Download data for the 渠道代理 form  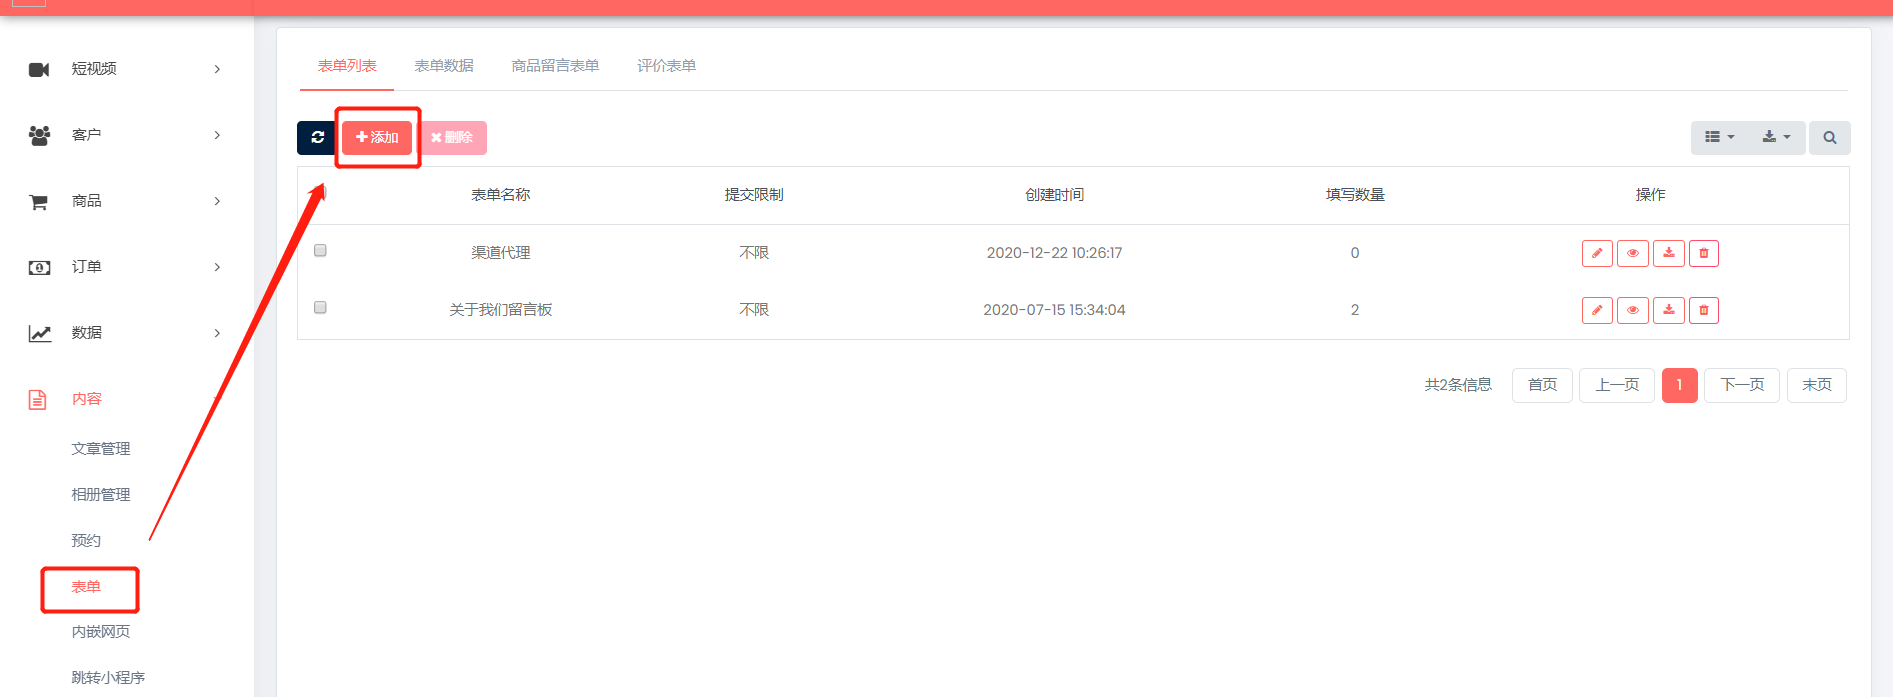tap(1669, 253)
